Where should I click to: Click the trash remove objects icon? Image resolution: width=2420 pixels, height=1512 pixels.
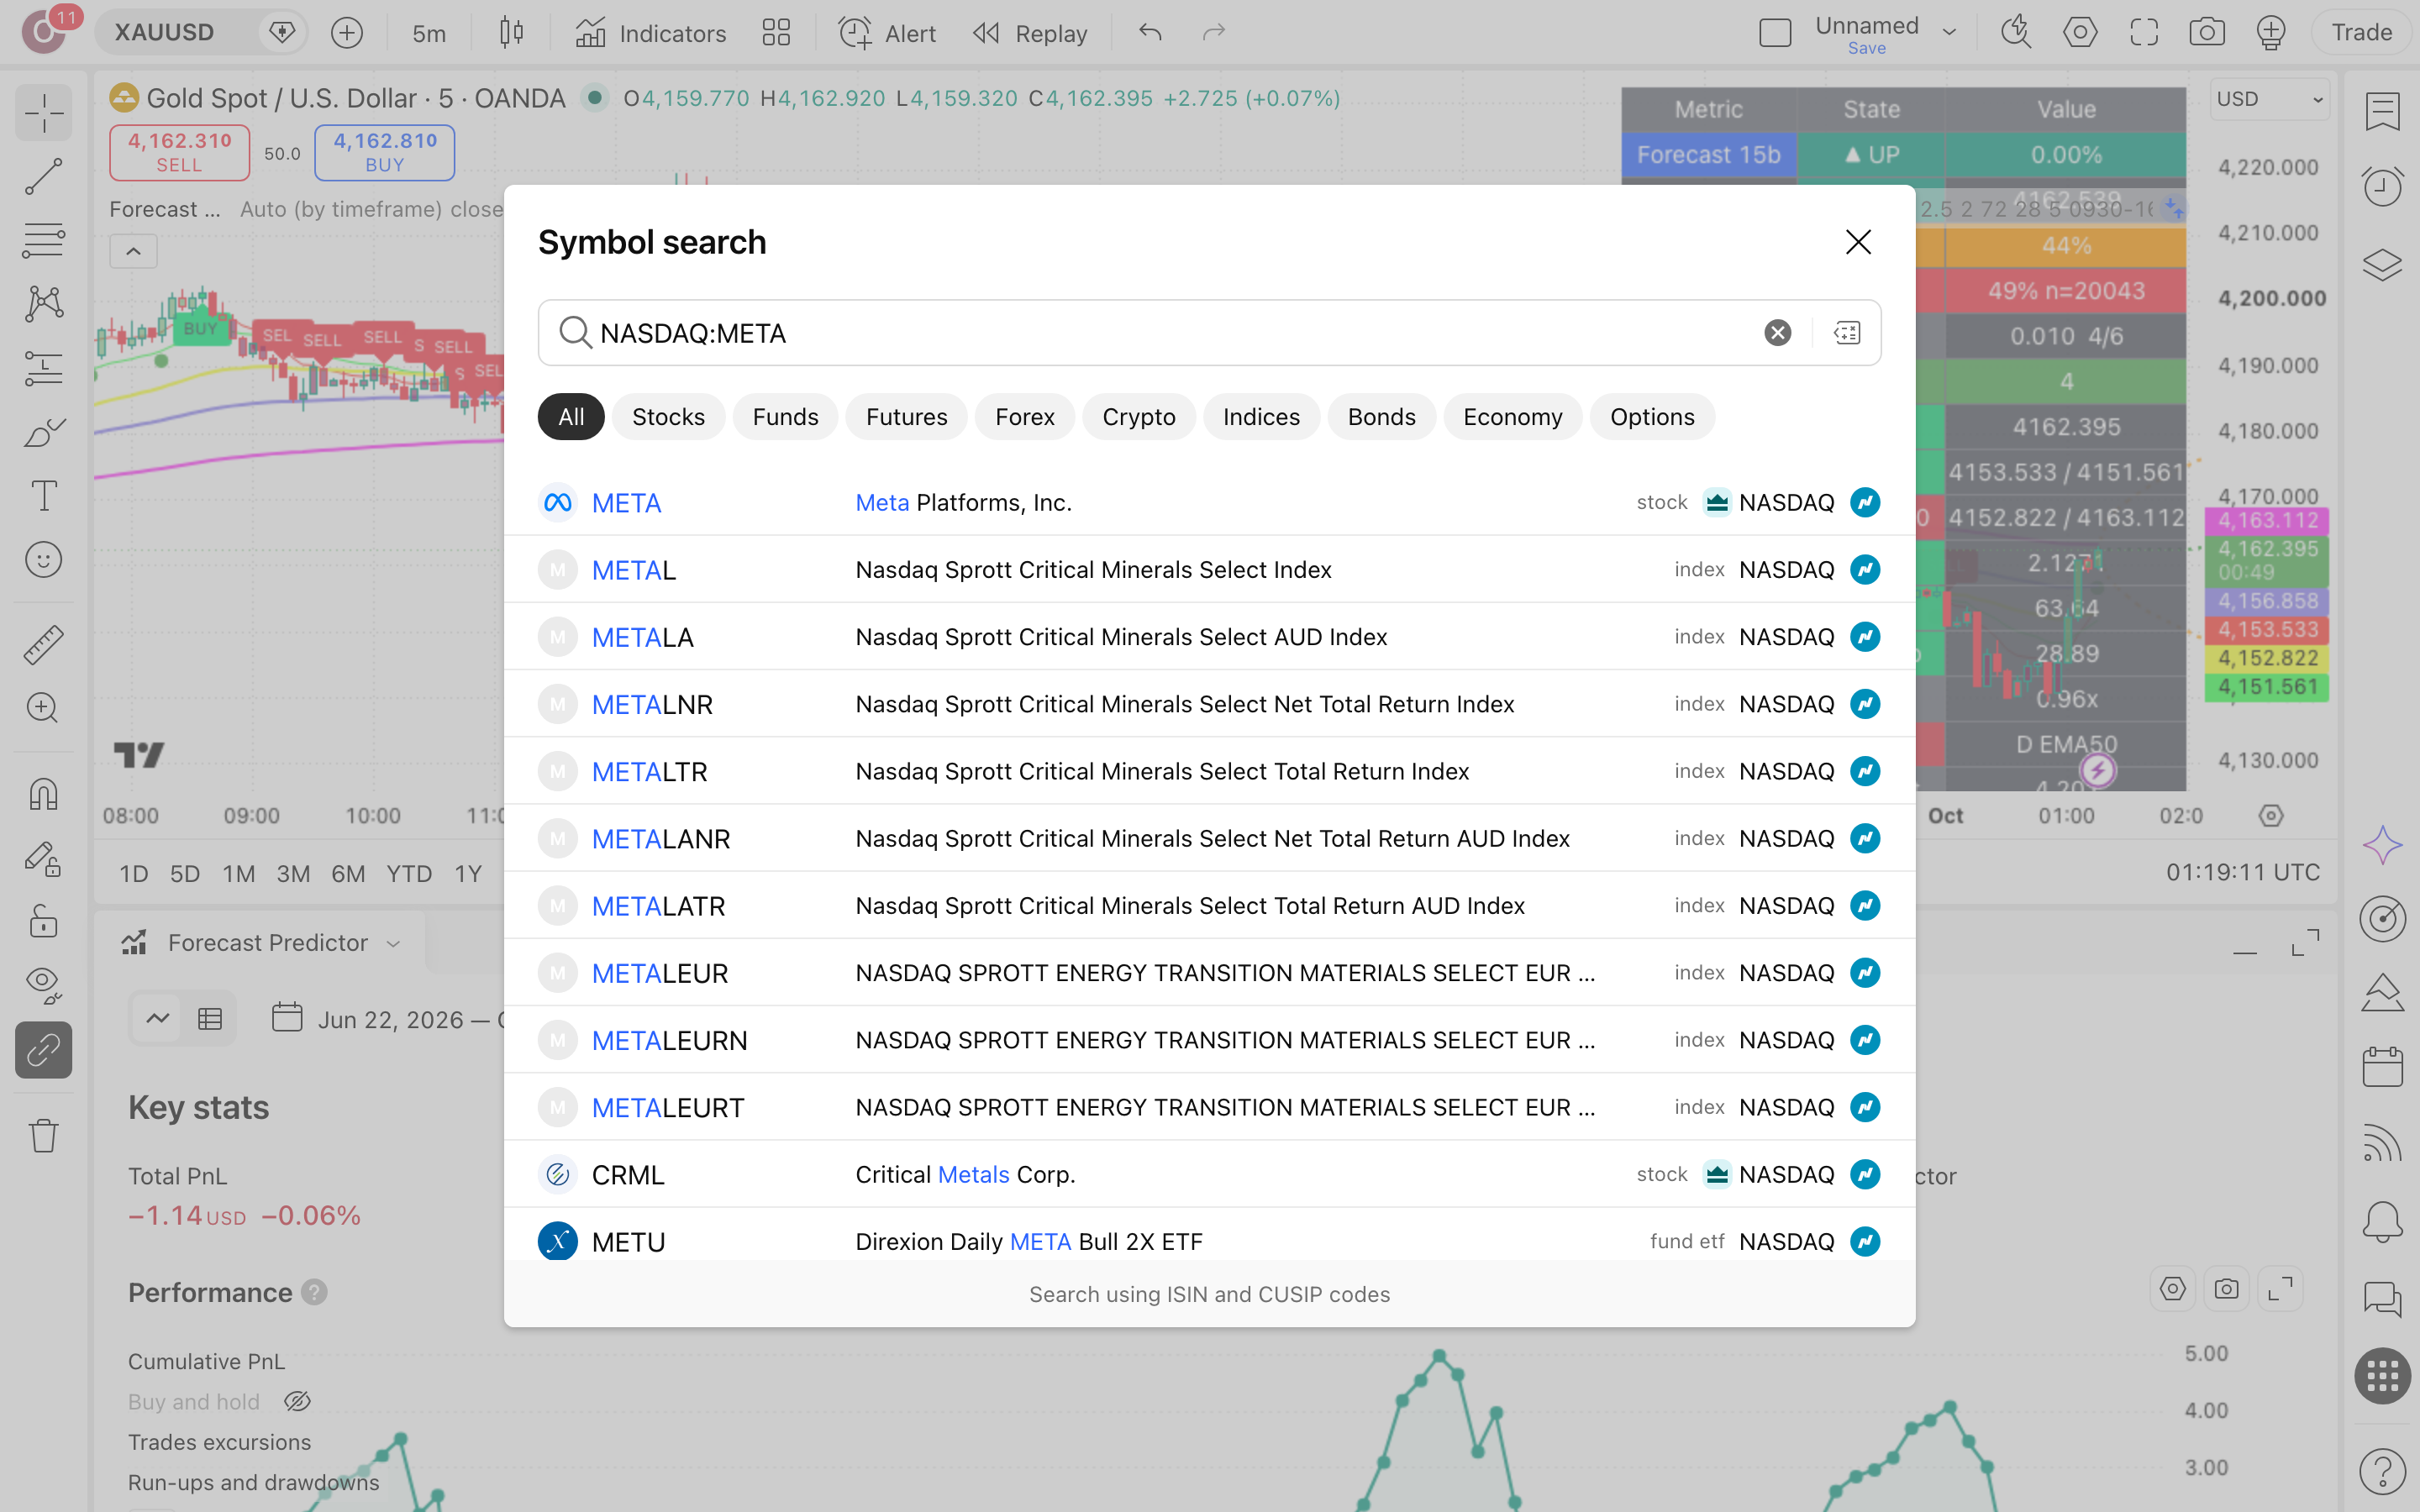coord(43,1135)
